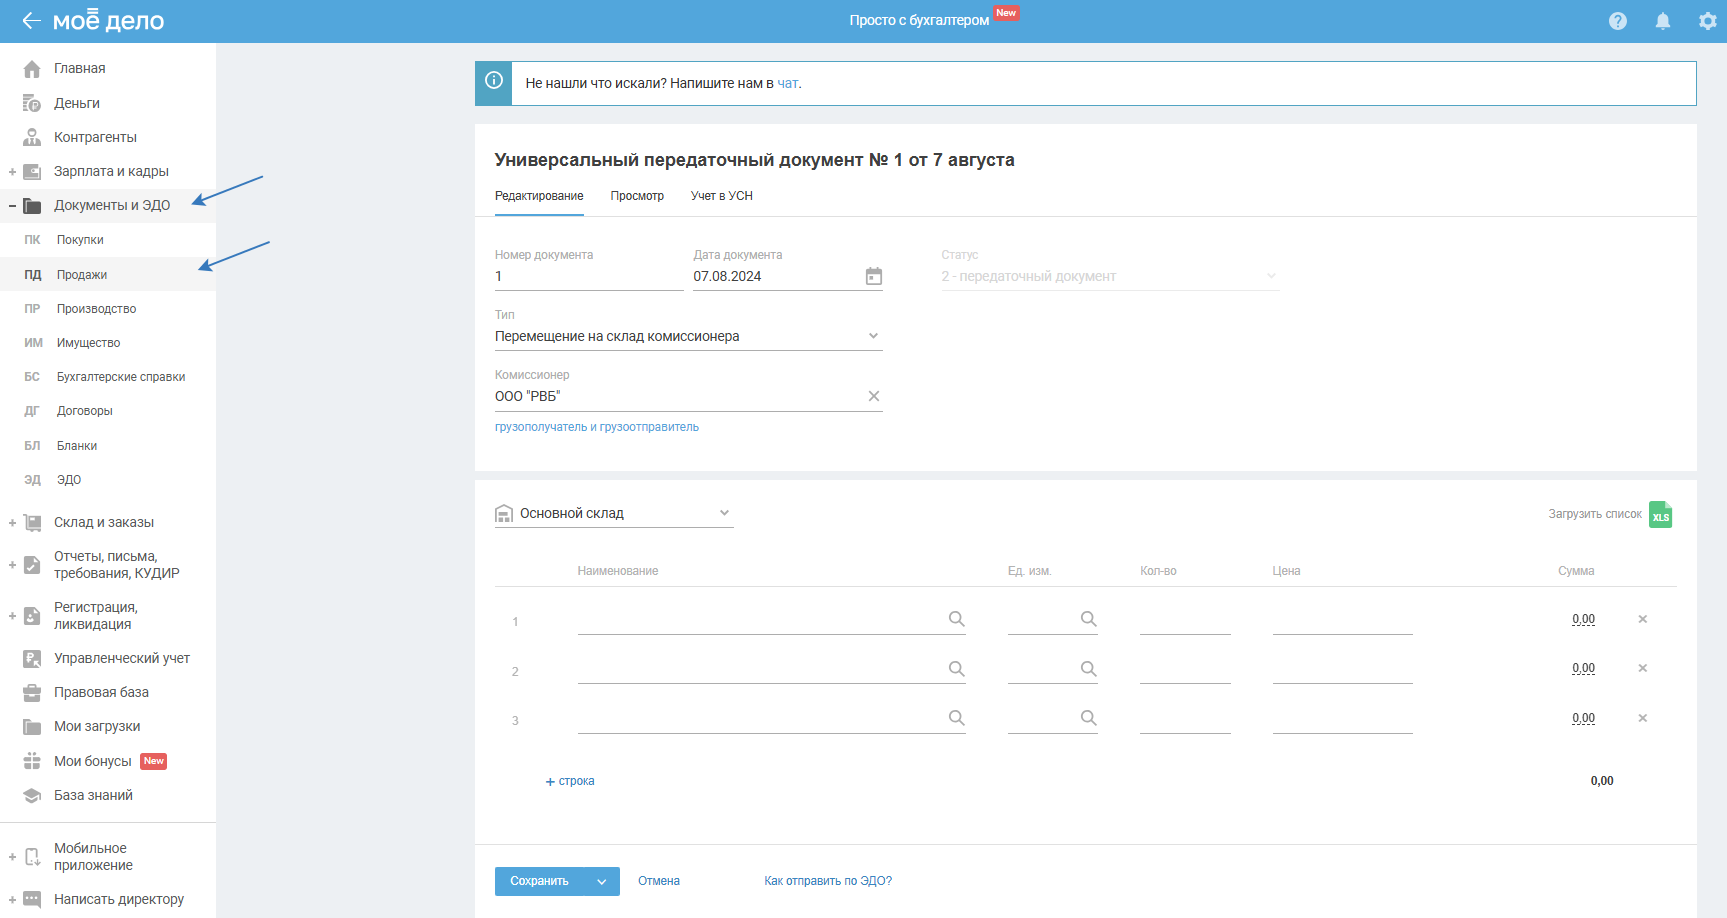Focus the Номер документа input field

tap(589, 277)
